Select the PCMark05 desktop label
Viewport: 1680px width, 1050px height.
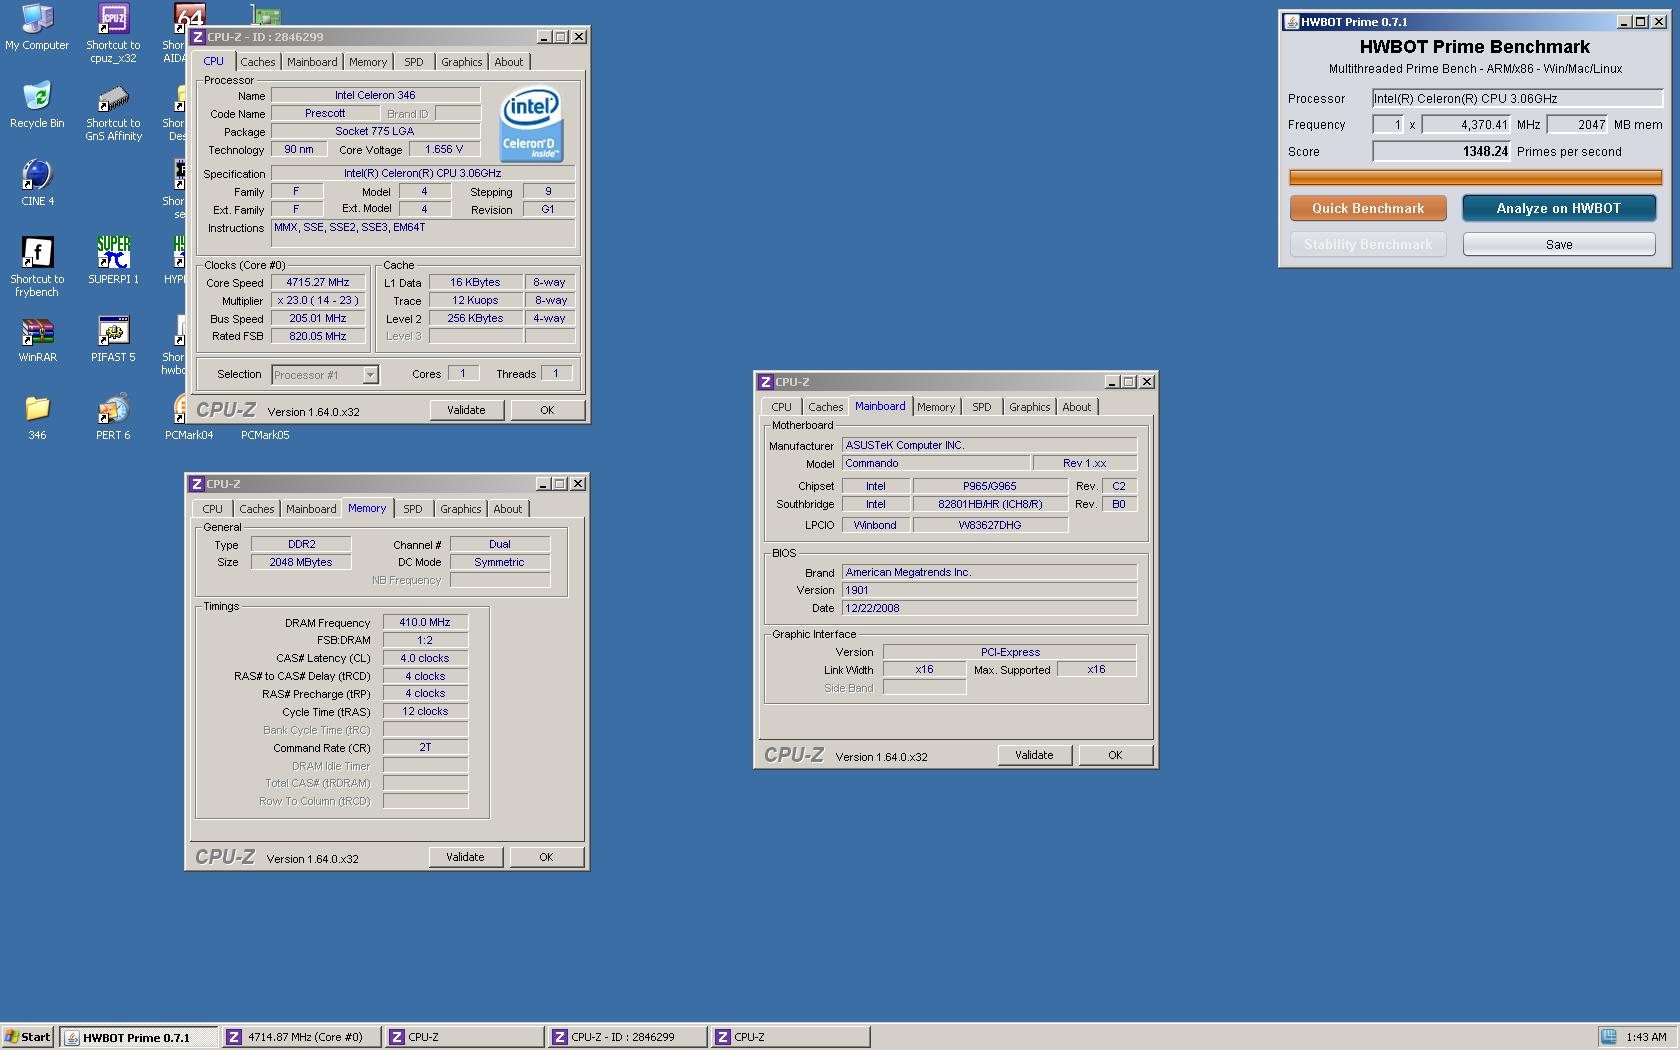pos(265,435)
